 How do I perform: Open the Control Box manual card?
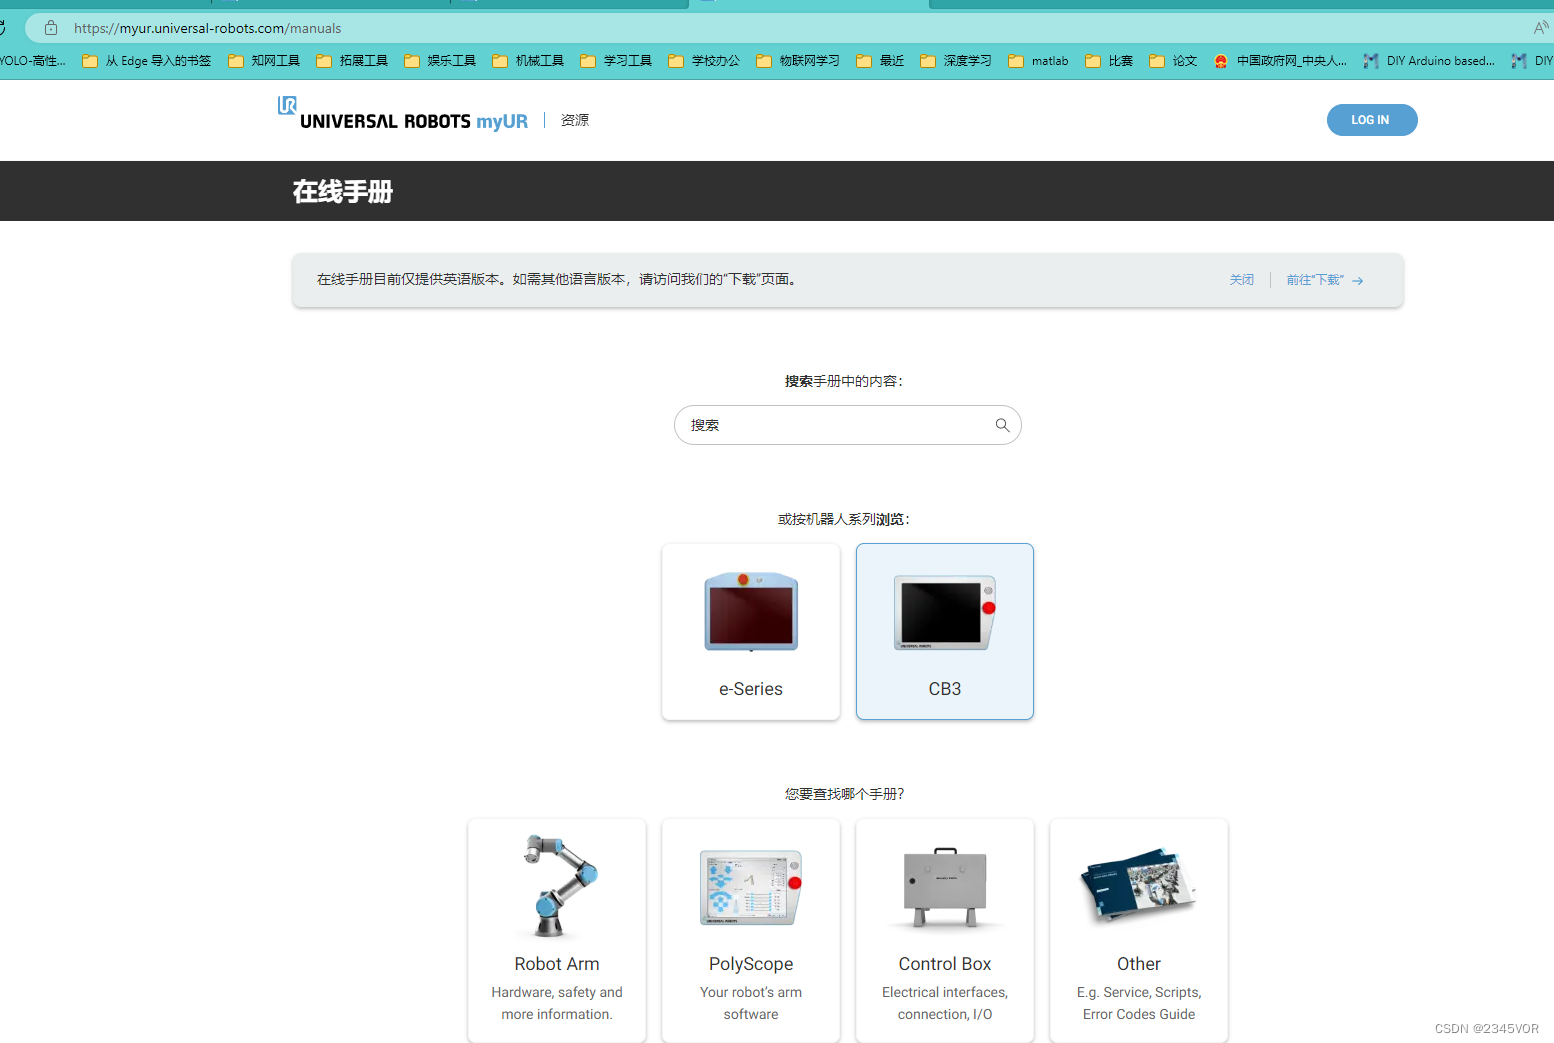[945, 930]
